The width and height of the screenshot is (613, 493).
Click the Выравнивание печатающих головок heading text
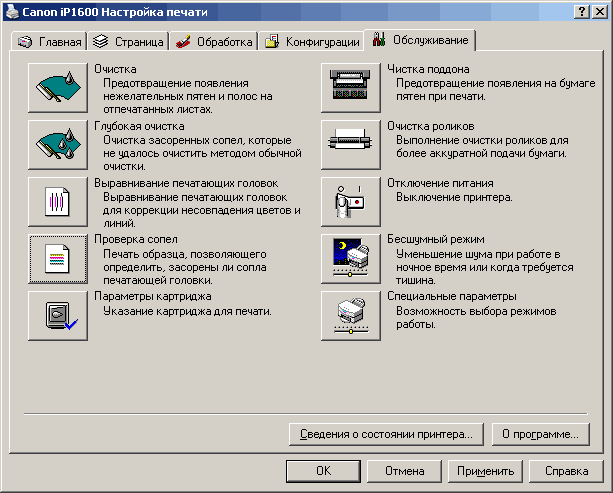[186, 183]
